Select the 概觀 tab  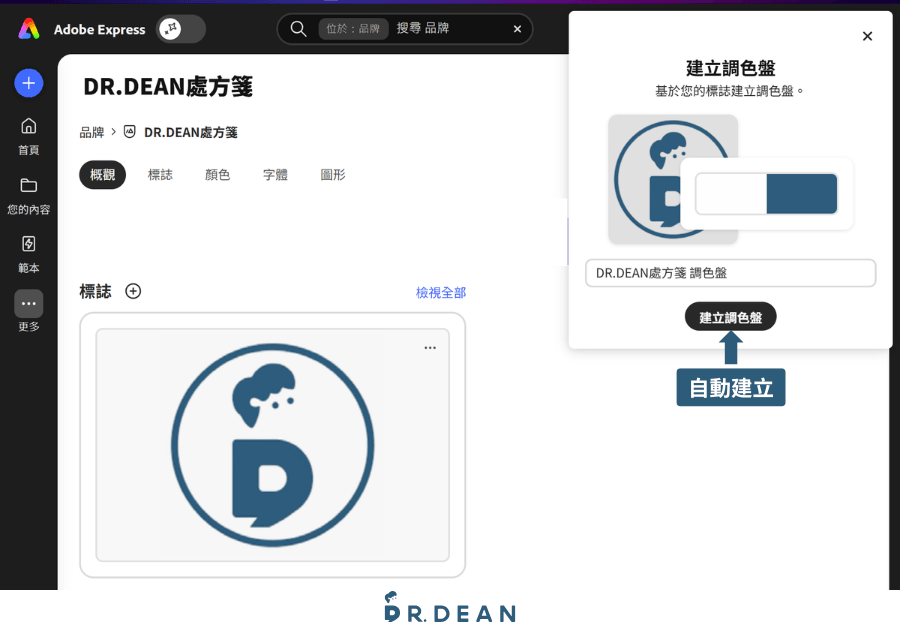[102, 175]
